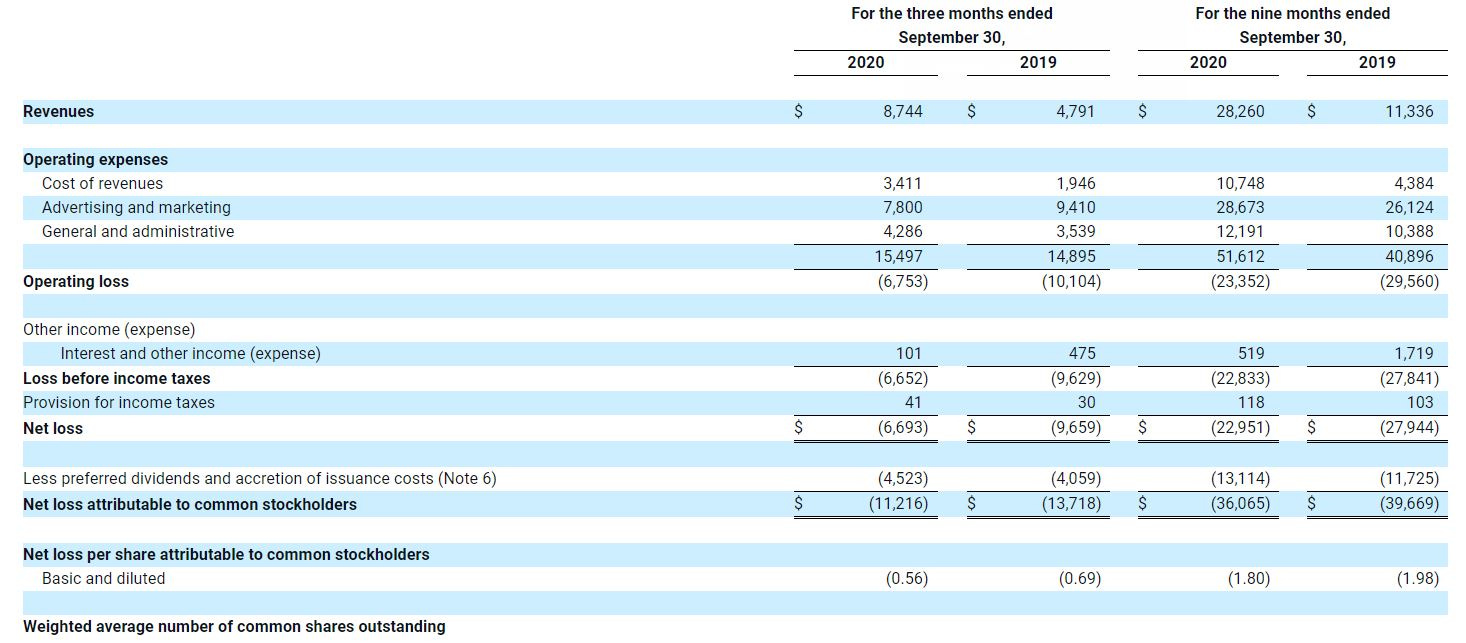This screenshot has width=1466, height=643.
Task: Click cost of revenues value 3,411
Action: [x=903, y=184]
